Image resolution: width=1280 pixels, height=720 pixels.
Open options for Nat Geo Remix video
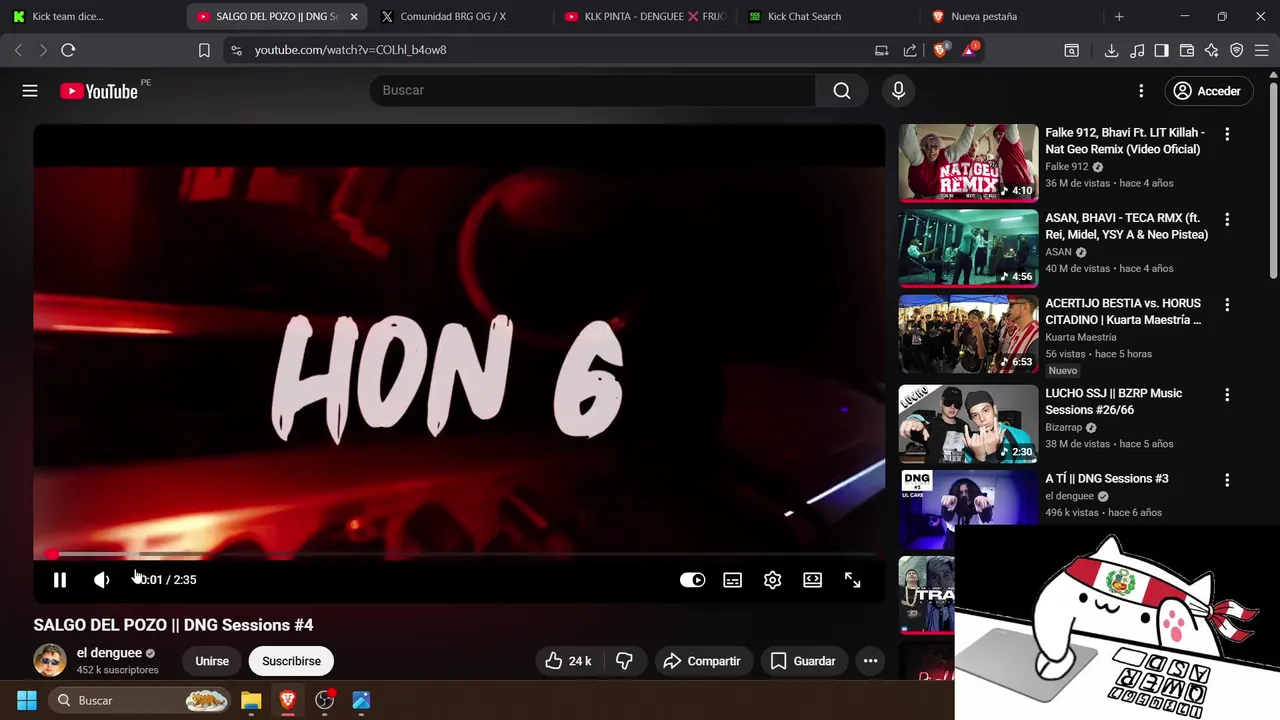click(x=1227, y=133)
